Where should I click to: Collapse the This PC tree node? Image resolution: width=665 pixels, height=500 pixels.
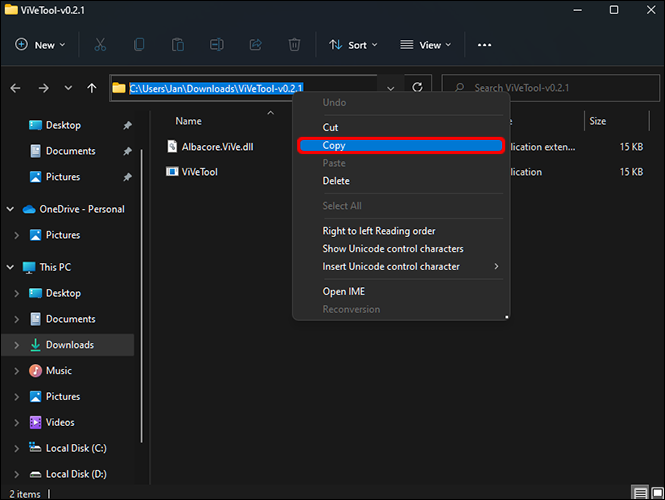(10, 268)
